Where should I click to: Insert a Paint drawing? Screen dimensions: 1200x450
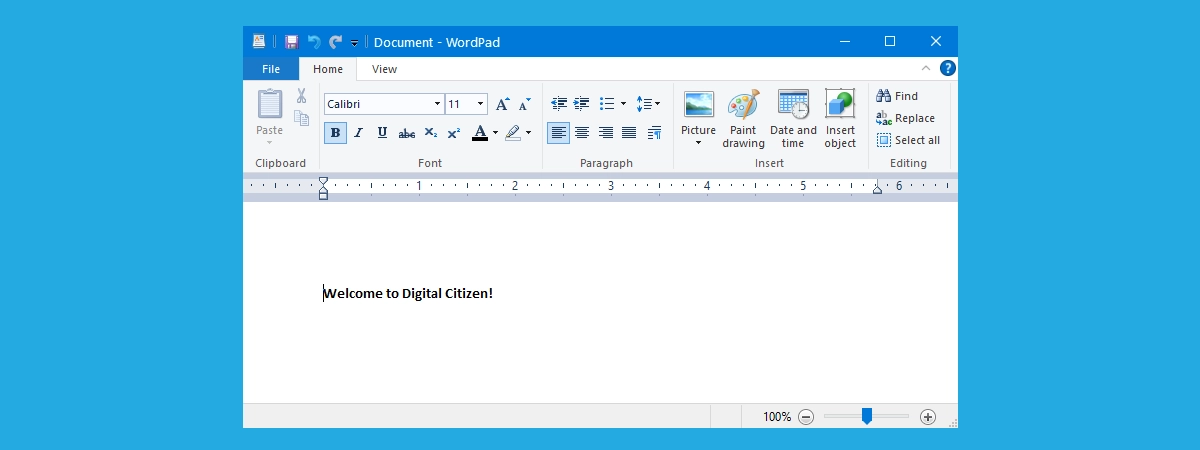743,118
